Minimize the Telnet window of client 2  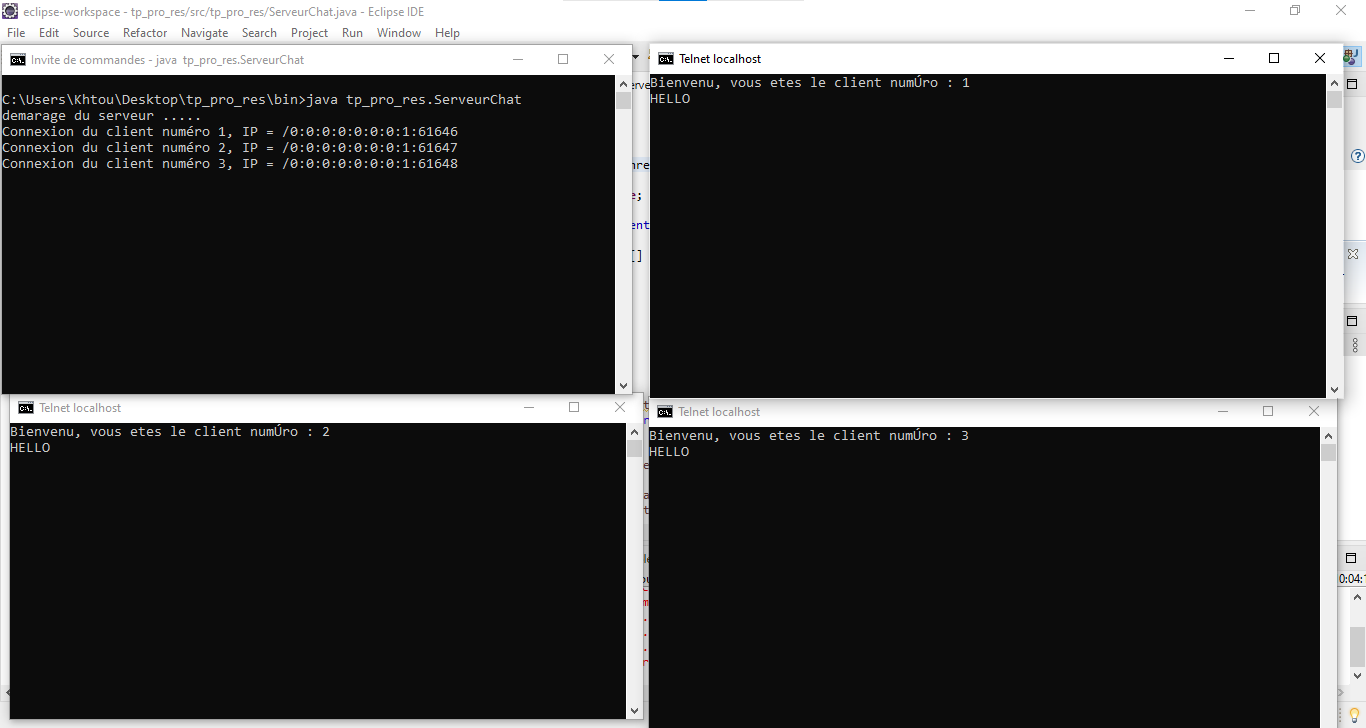point(529,407)
